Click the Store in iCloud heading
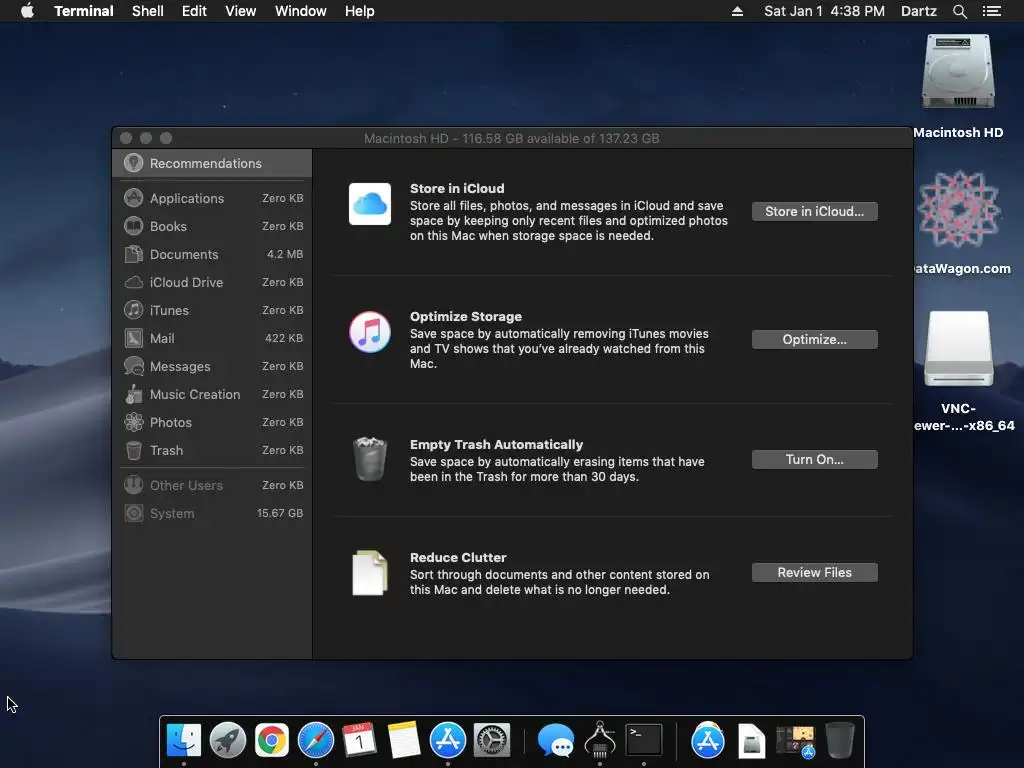 [x=457, y=189]
